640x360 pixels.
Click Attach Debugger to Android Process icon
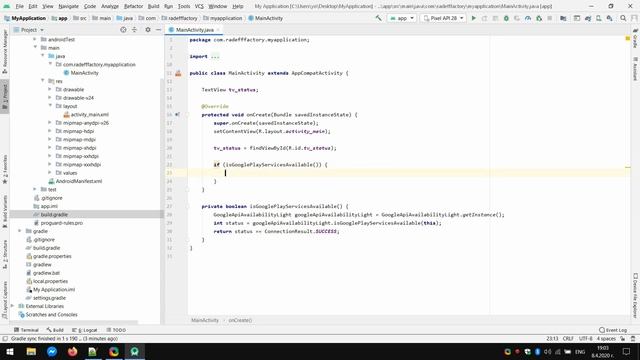coord(539,18)
